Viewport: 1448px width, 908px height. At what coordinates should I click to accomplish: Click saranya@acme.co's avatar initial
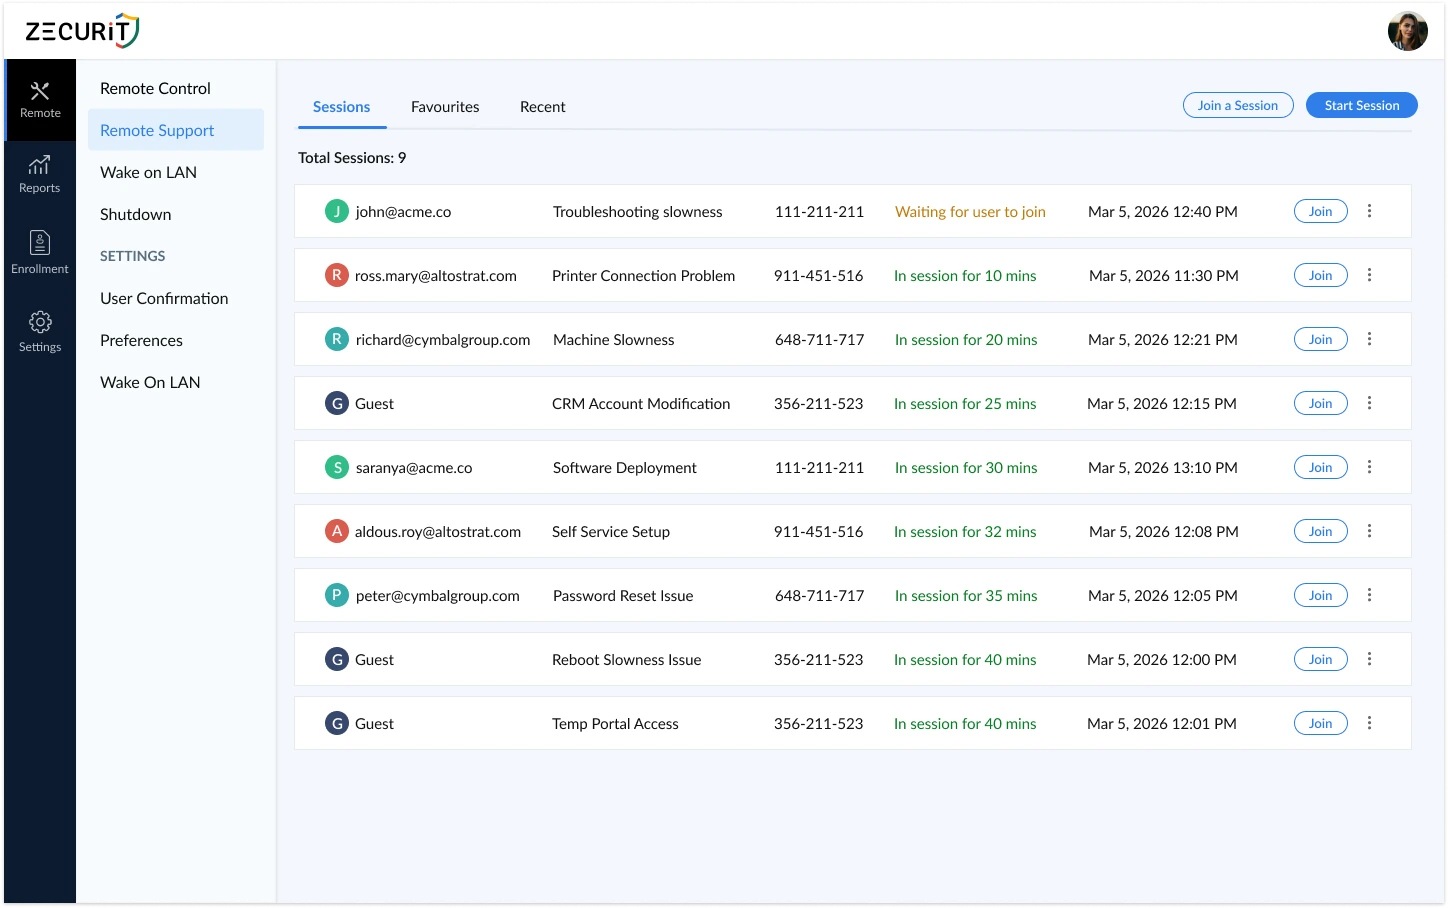(336, 467)
